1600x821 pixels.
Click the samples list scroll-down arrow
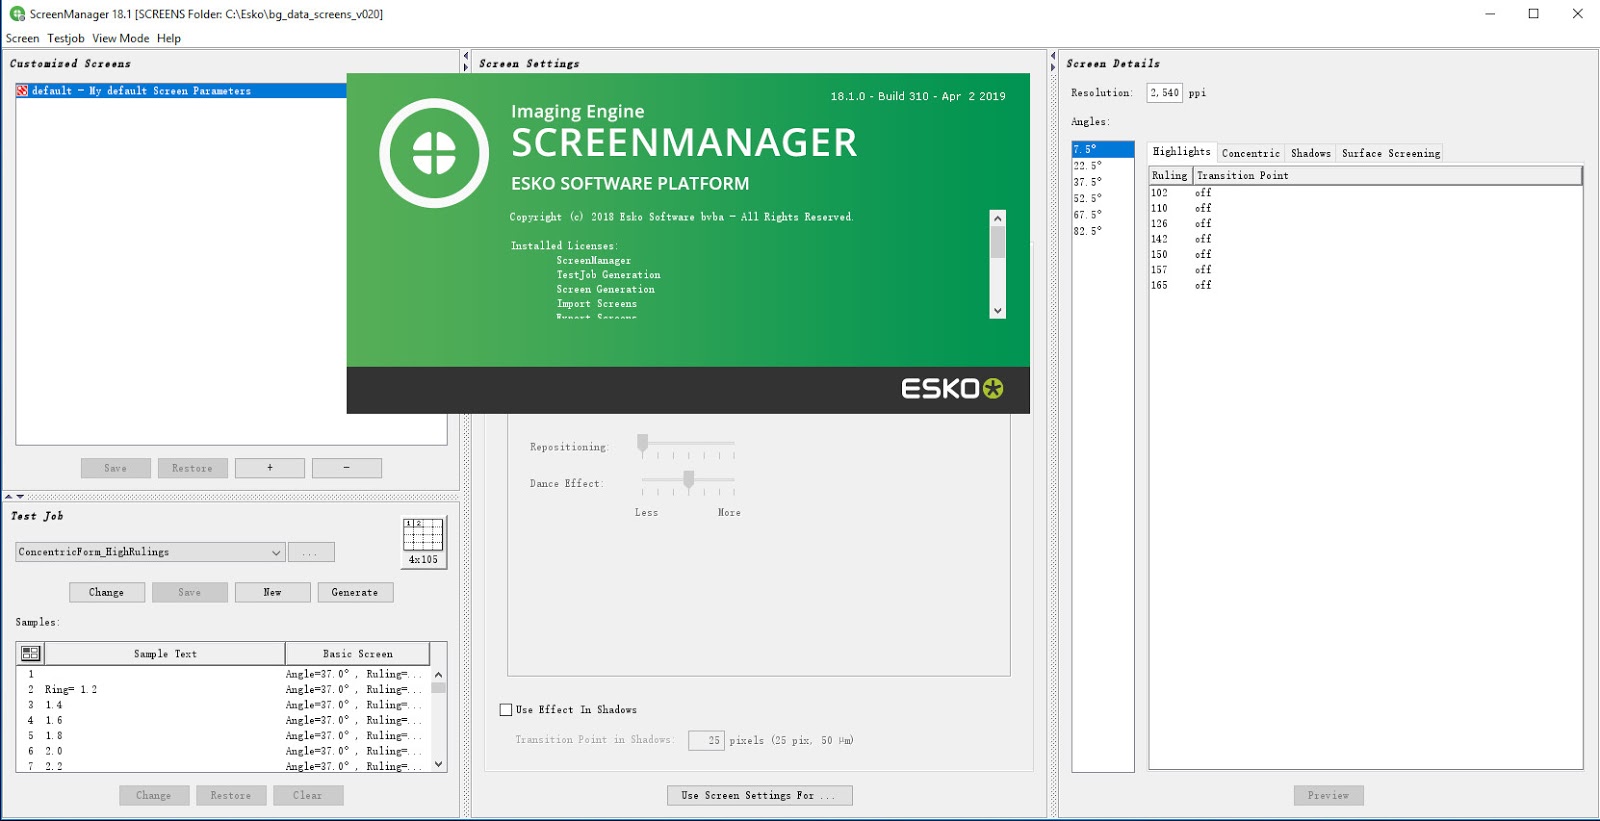click(x=438, y=764)
